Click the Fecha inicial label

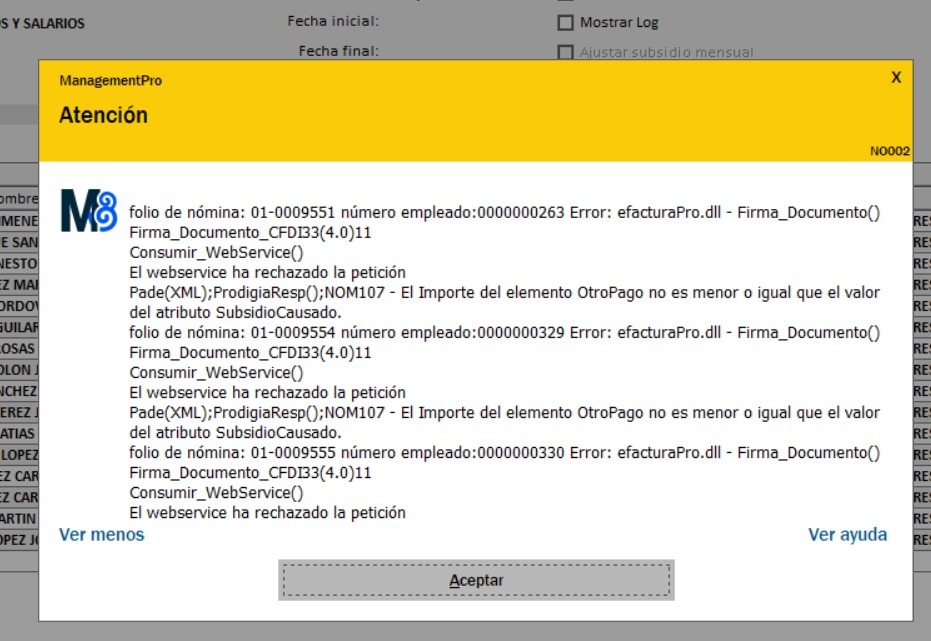(333, 21)
